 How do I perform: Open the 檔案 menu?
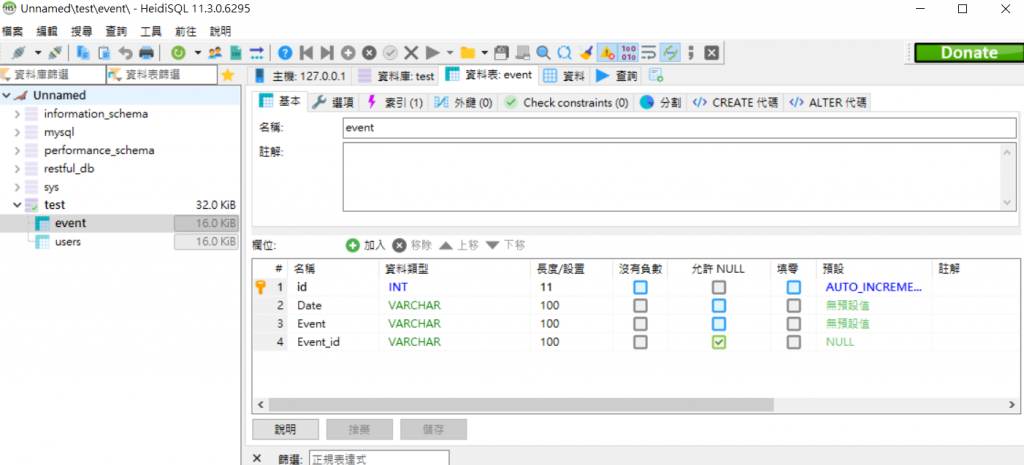[12, 31]
